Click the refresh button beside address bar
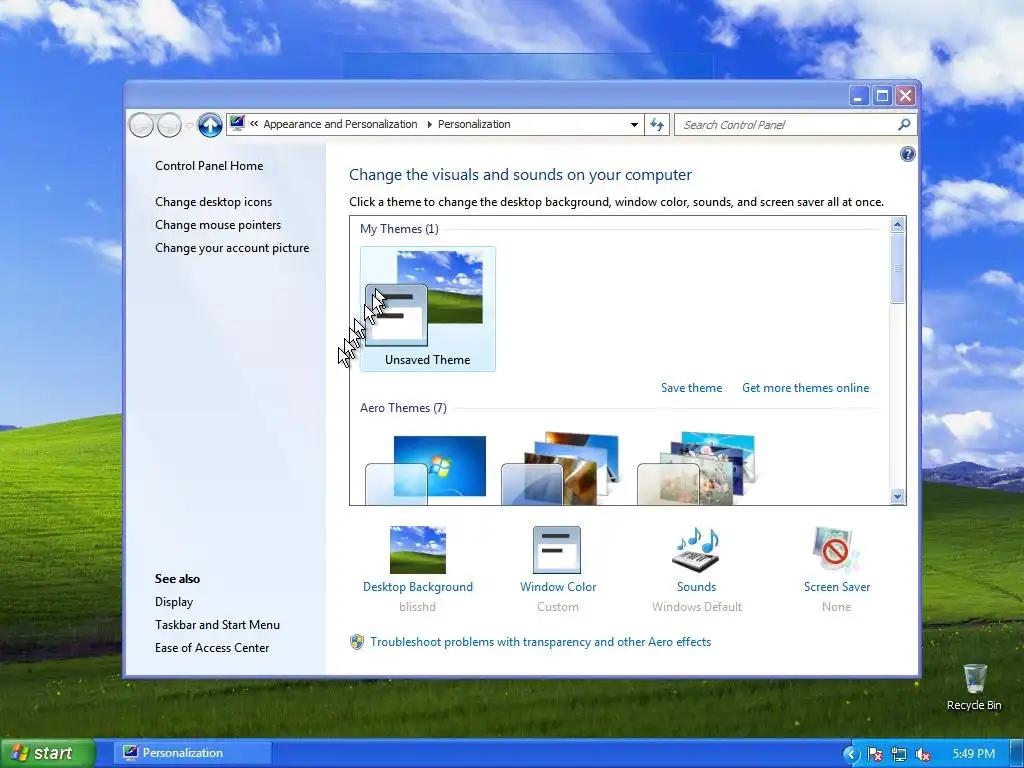This screenshot has width=1024, height=768. coord(657,125)
